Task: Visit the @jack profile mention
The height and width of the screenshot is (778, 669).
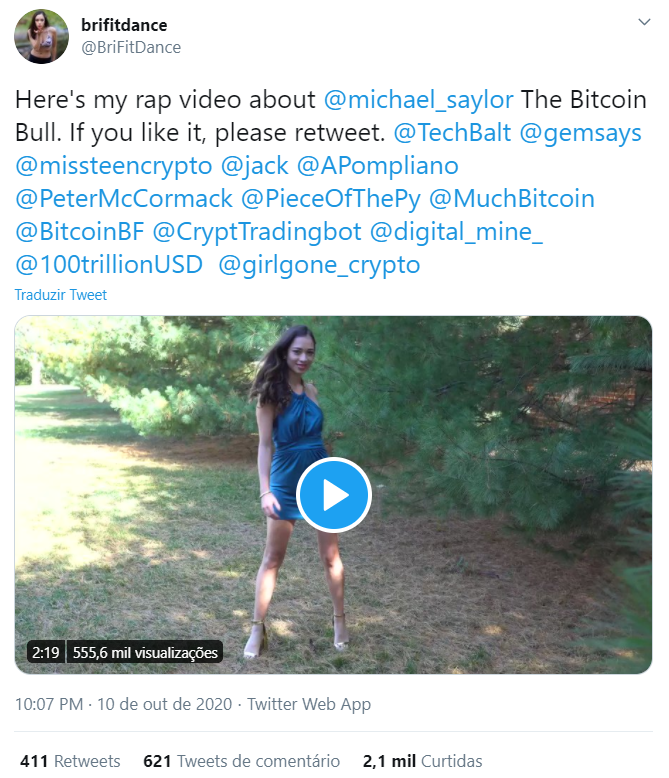Action: pos(255,165)
